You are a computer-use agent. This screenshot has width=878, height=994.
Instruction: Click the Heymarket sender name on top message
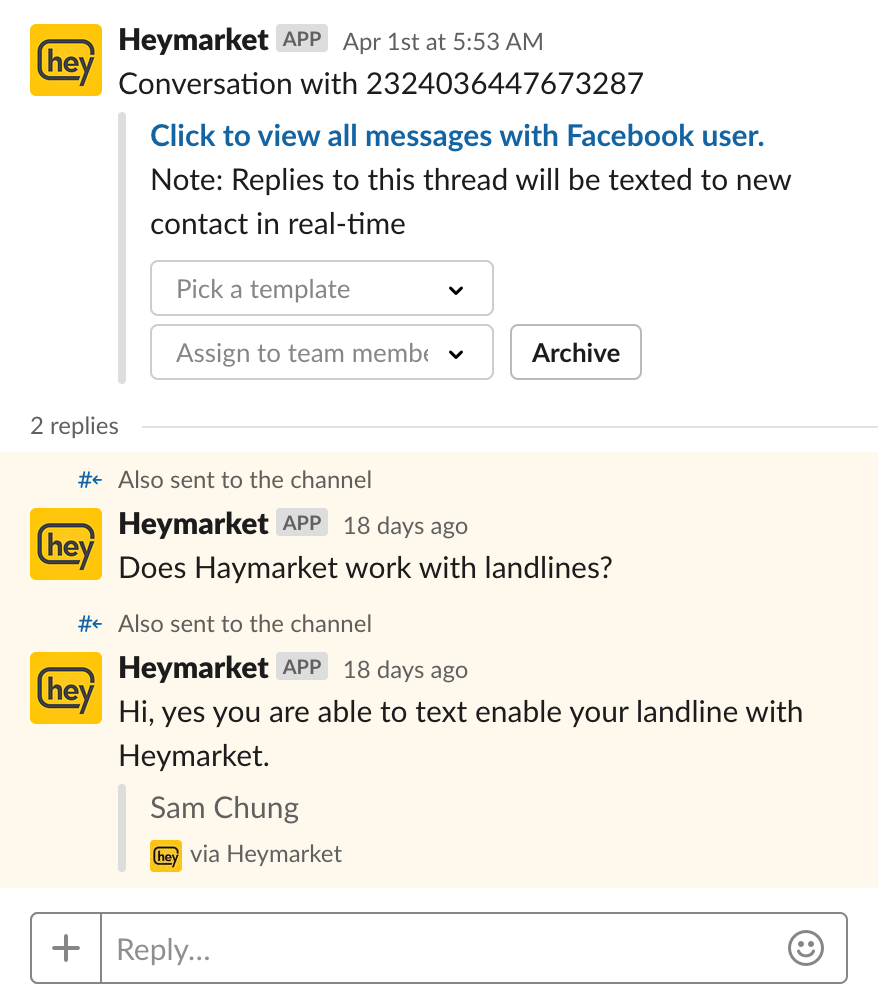[x=193, y=40]
